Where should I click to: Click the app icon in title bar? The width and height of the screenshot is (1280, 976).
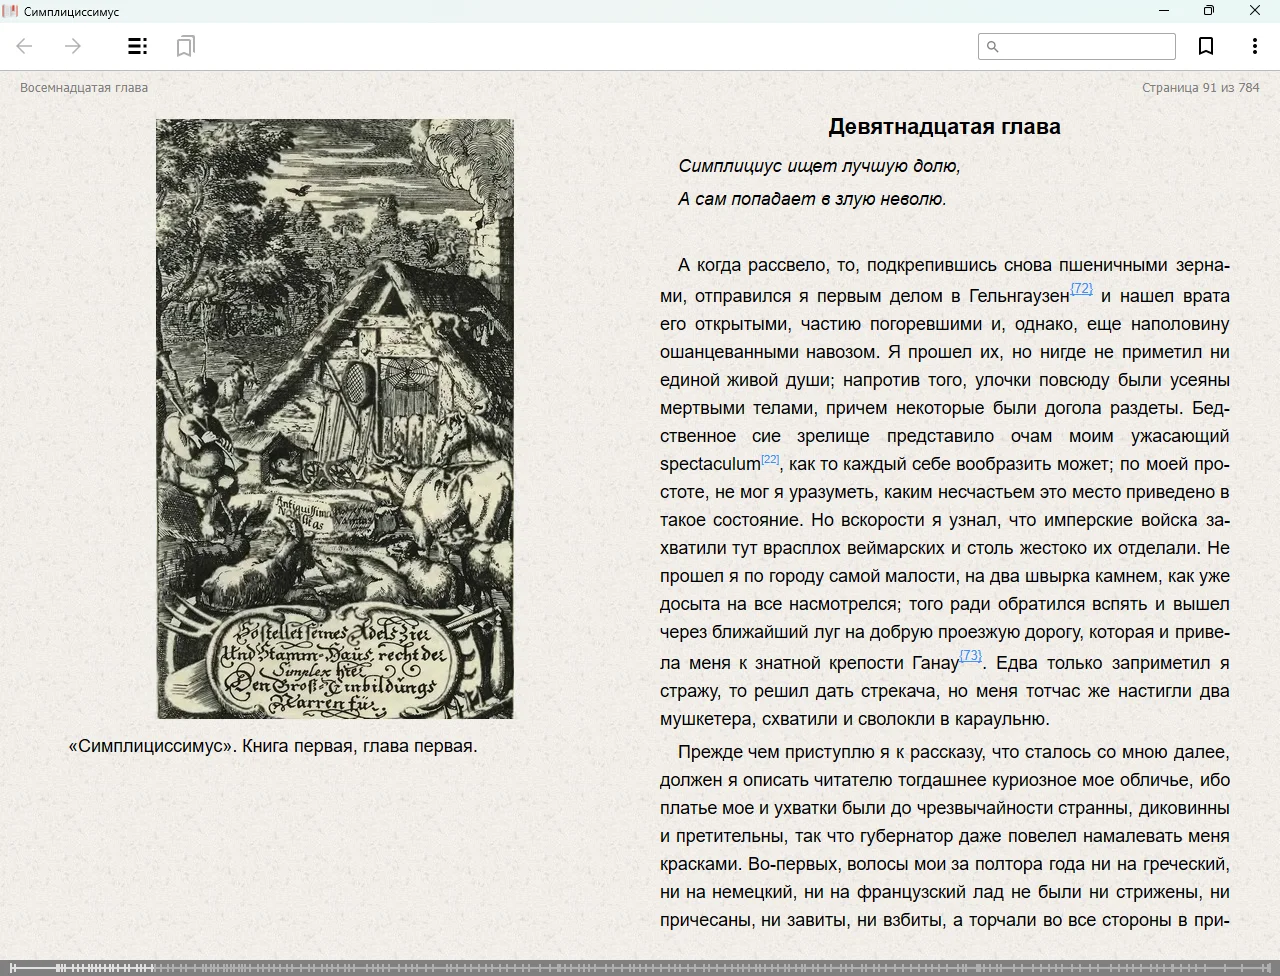11,11
